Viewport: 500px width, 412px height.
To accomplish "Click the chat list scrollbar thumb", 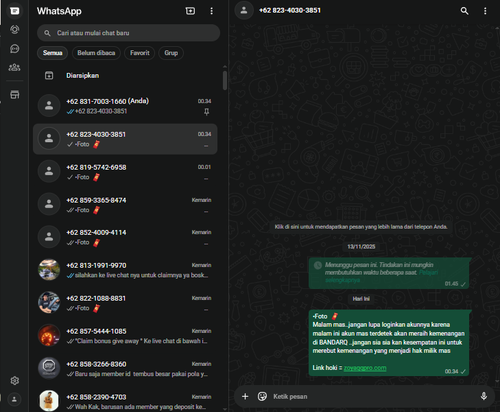I will click(x=225, y=80).
